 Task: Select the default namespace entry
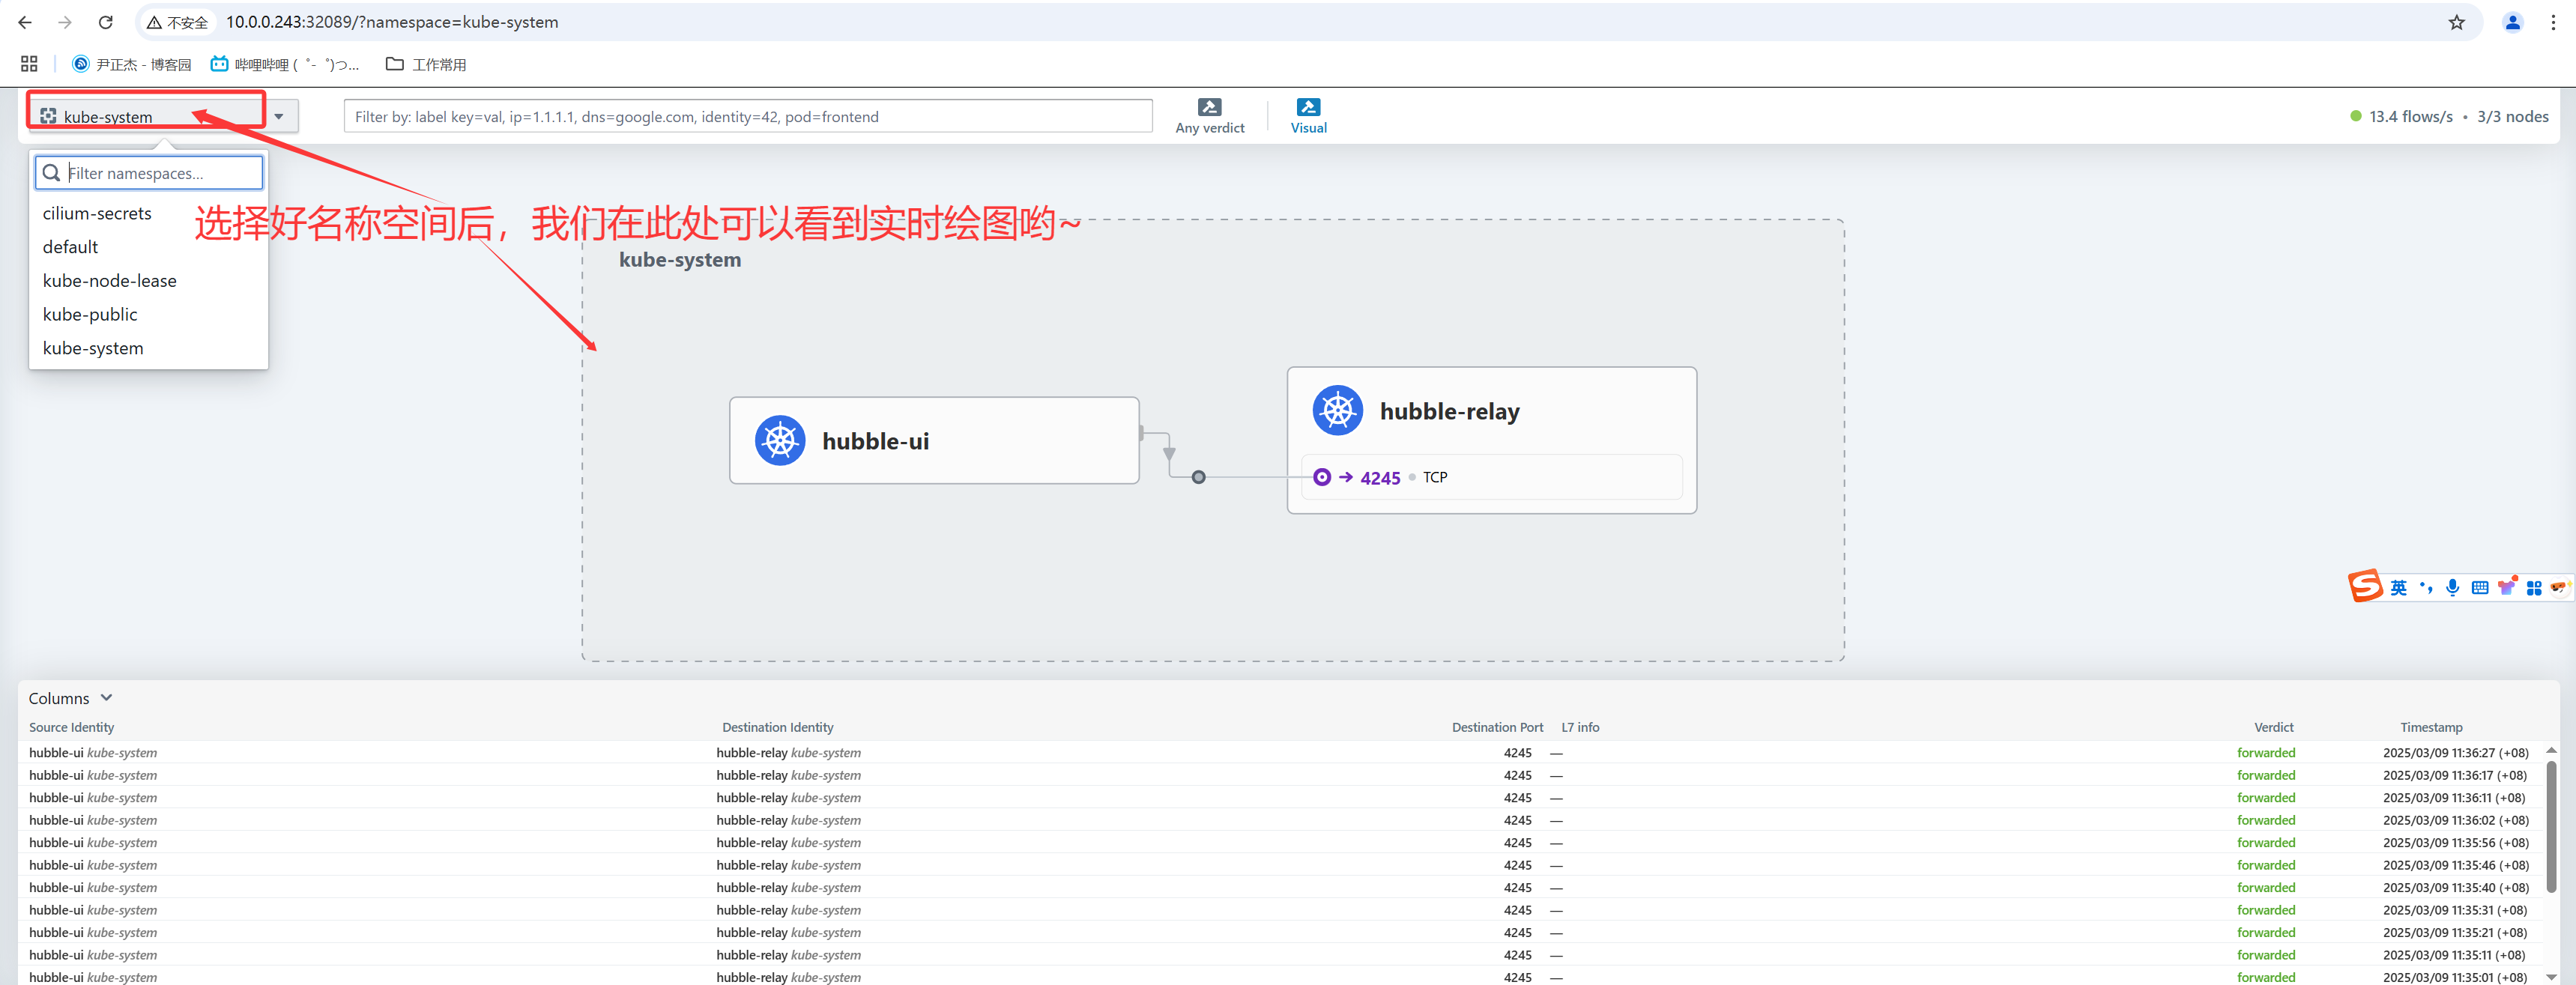[x=70, y=247]
